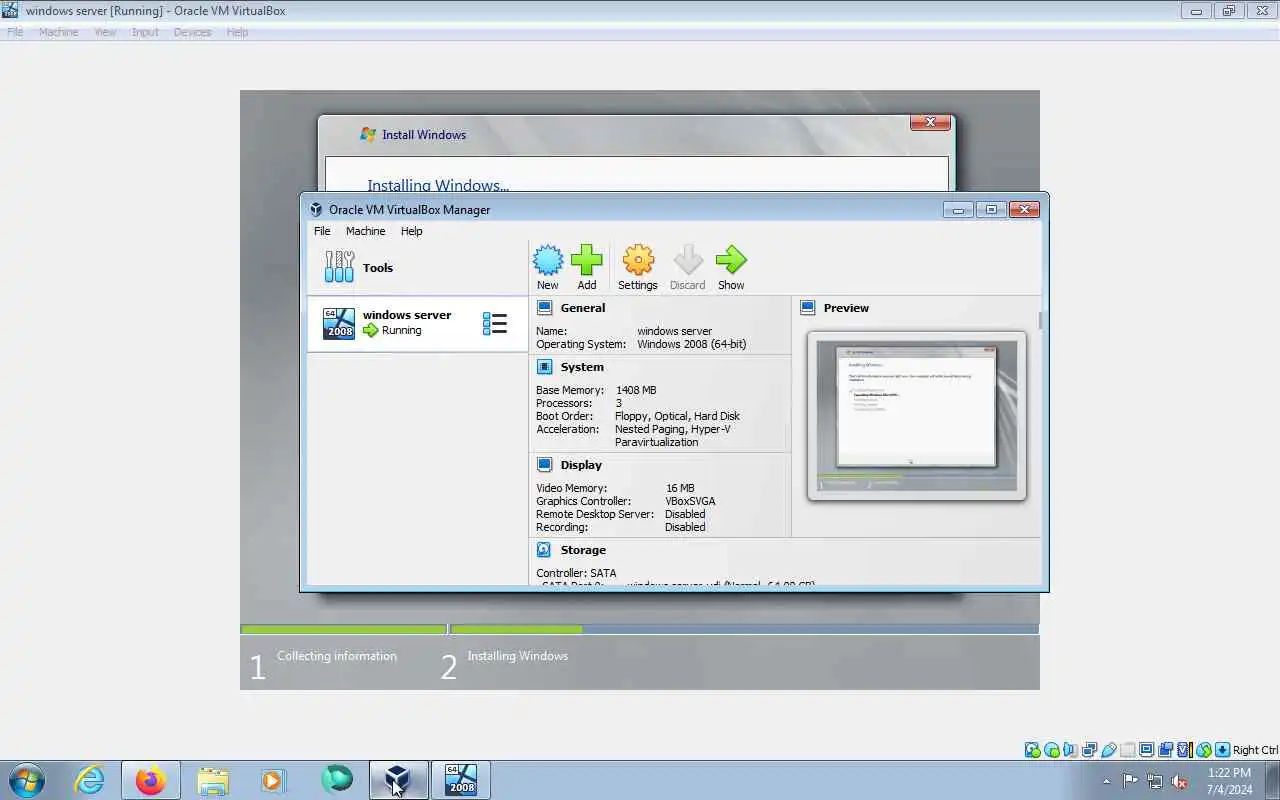Click the details pane vertical scrollbar
This screenshot has height=800, width=1280.
click(x=1041, y=320)
